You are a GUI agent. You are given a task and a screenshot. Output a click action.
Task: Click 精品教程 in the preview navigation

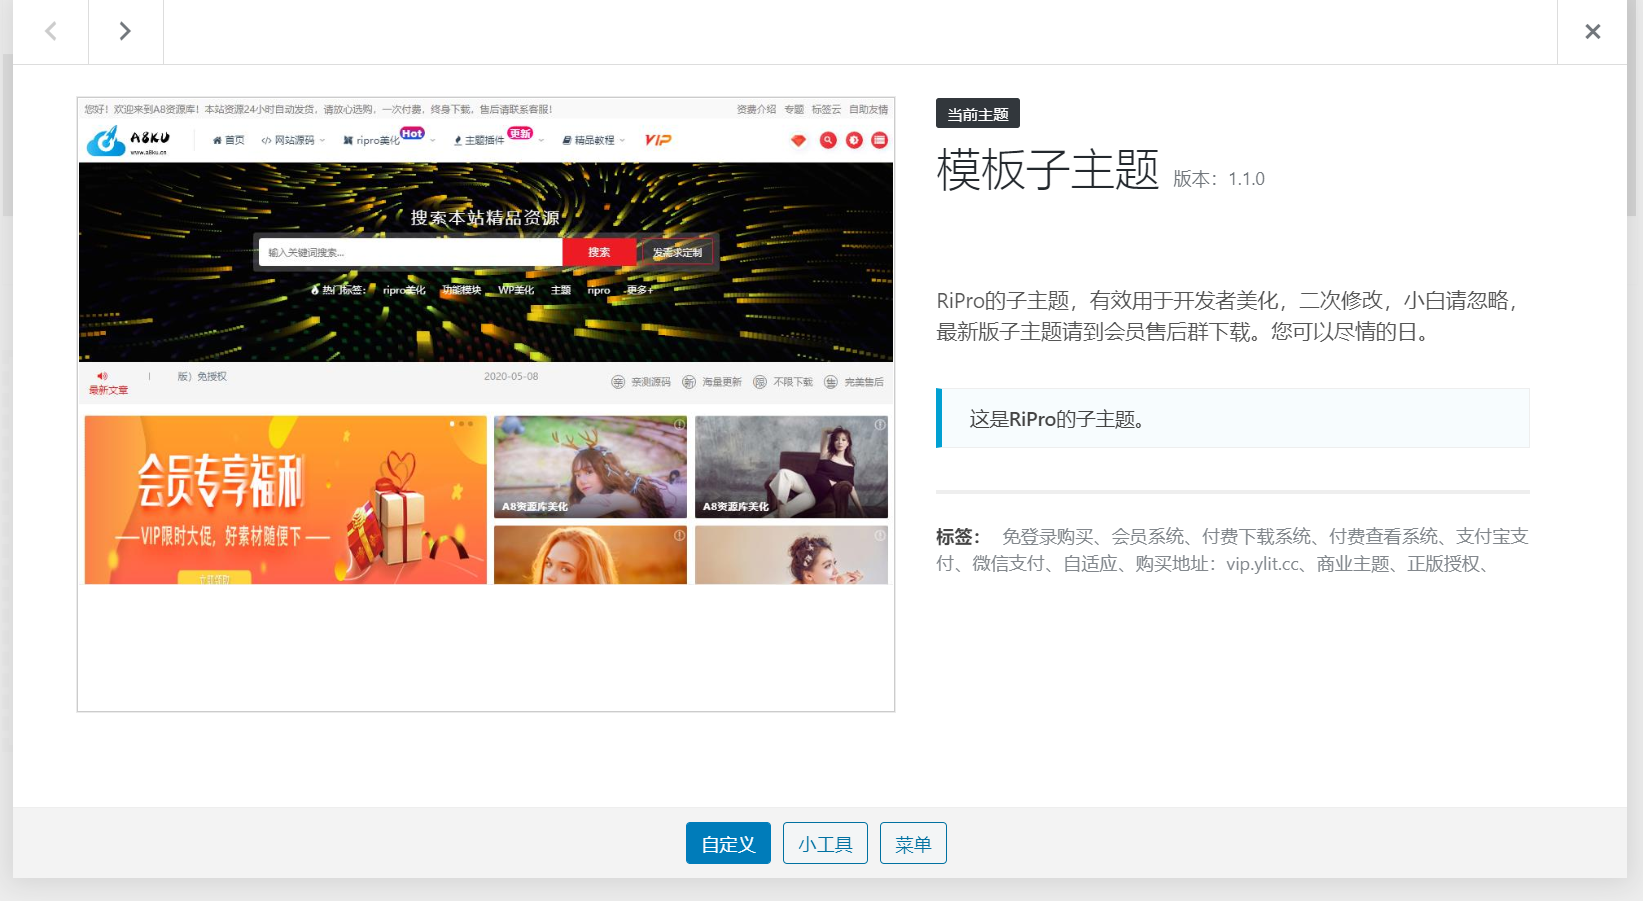[593, 140]
